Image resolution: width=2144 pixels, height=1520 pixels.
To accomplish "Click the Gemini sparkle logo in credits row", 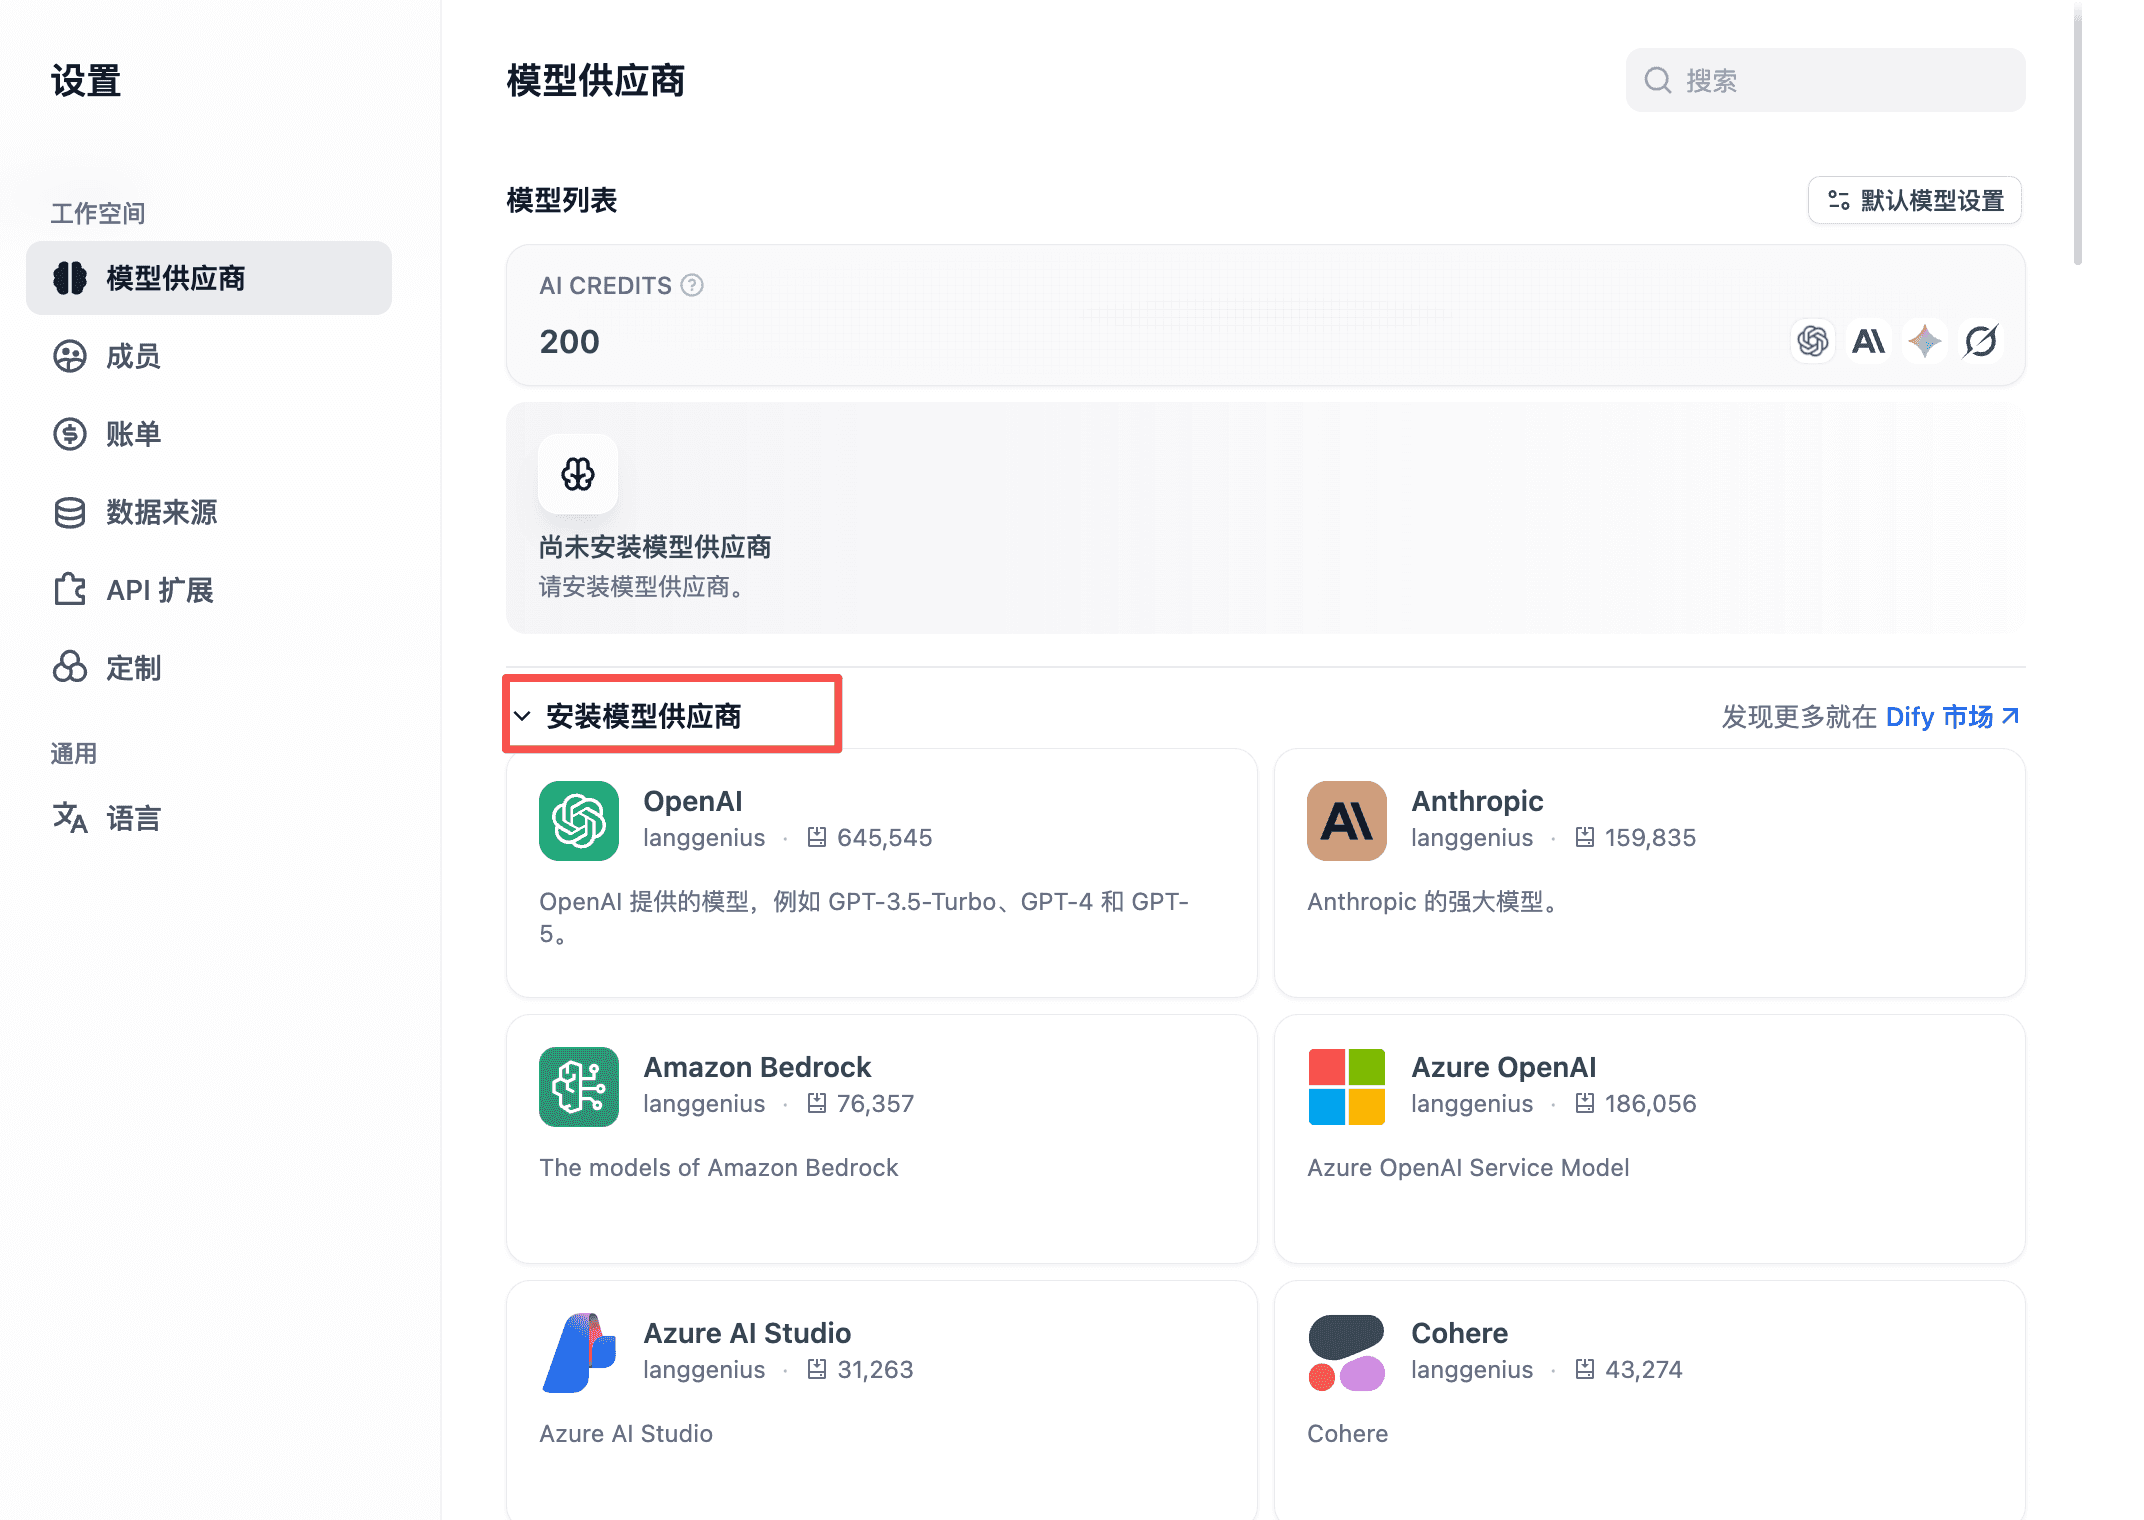I will point(1924,341).
